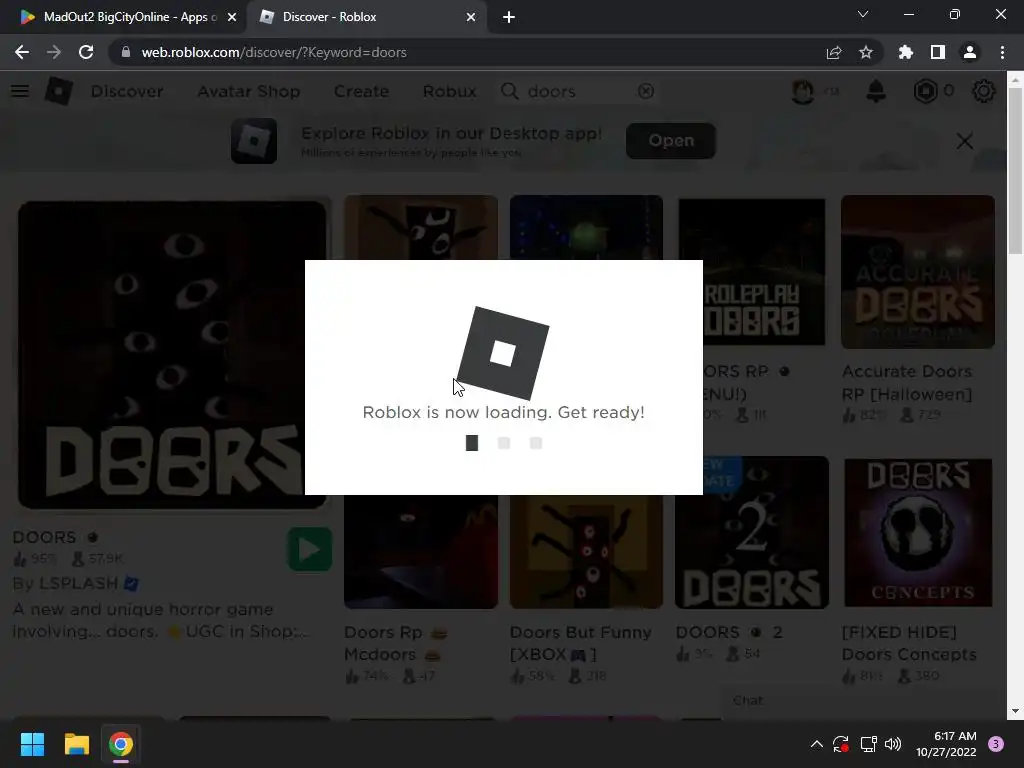The height and width of the screenshot is (768, 1024).
Task: Play the DOORS game with green button
Action: 310,549
